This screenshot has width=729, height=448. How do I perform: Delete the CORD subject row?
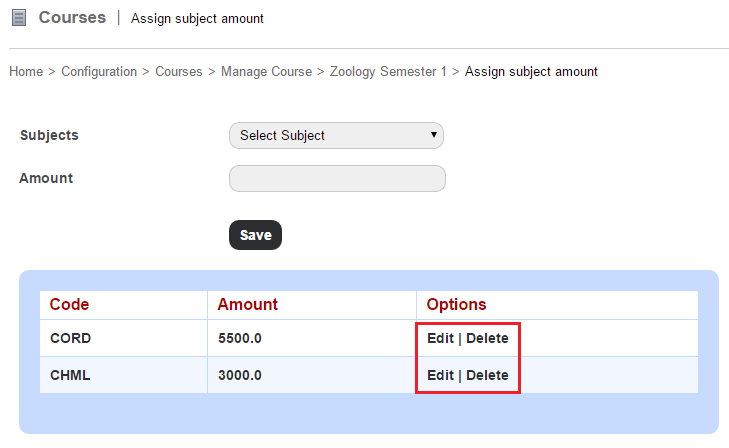[x=487, y=338]
